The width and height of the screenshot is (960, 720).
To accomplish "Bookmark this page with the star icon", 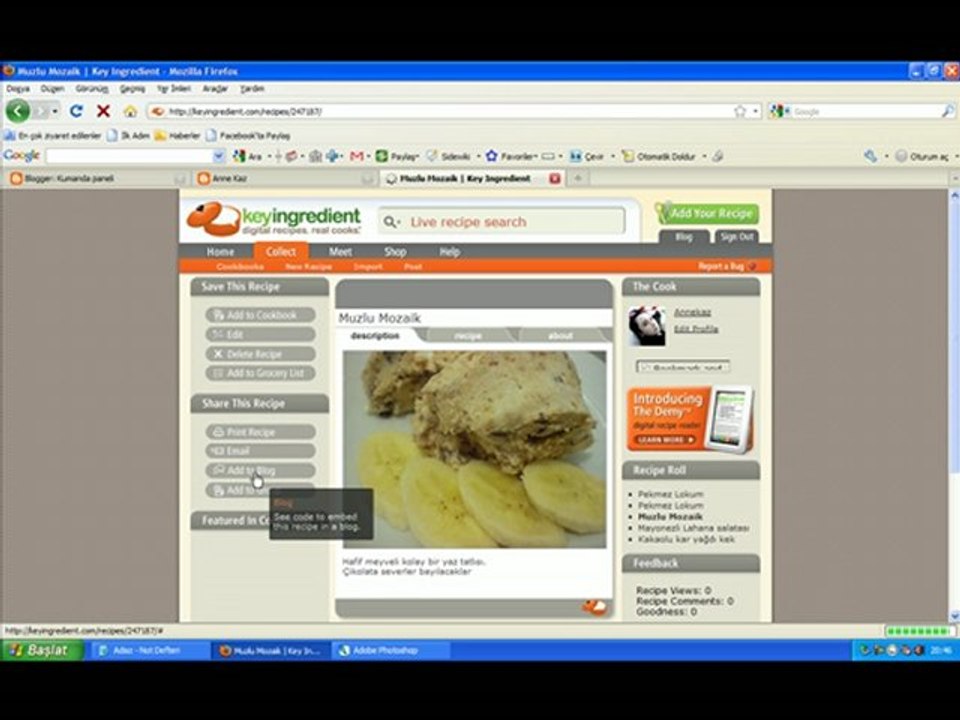I will point(740,111).
